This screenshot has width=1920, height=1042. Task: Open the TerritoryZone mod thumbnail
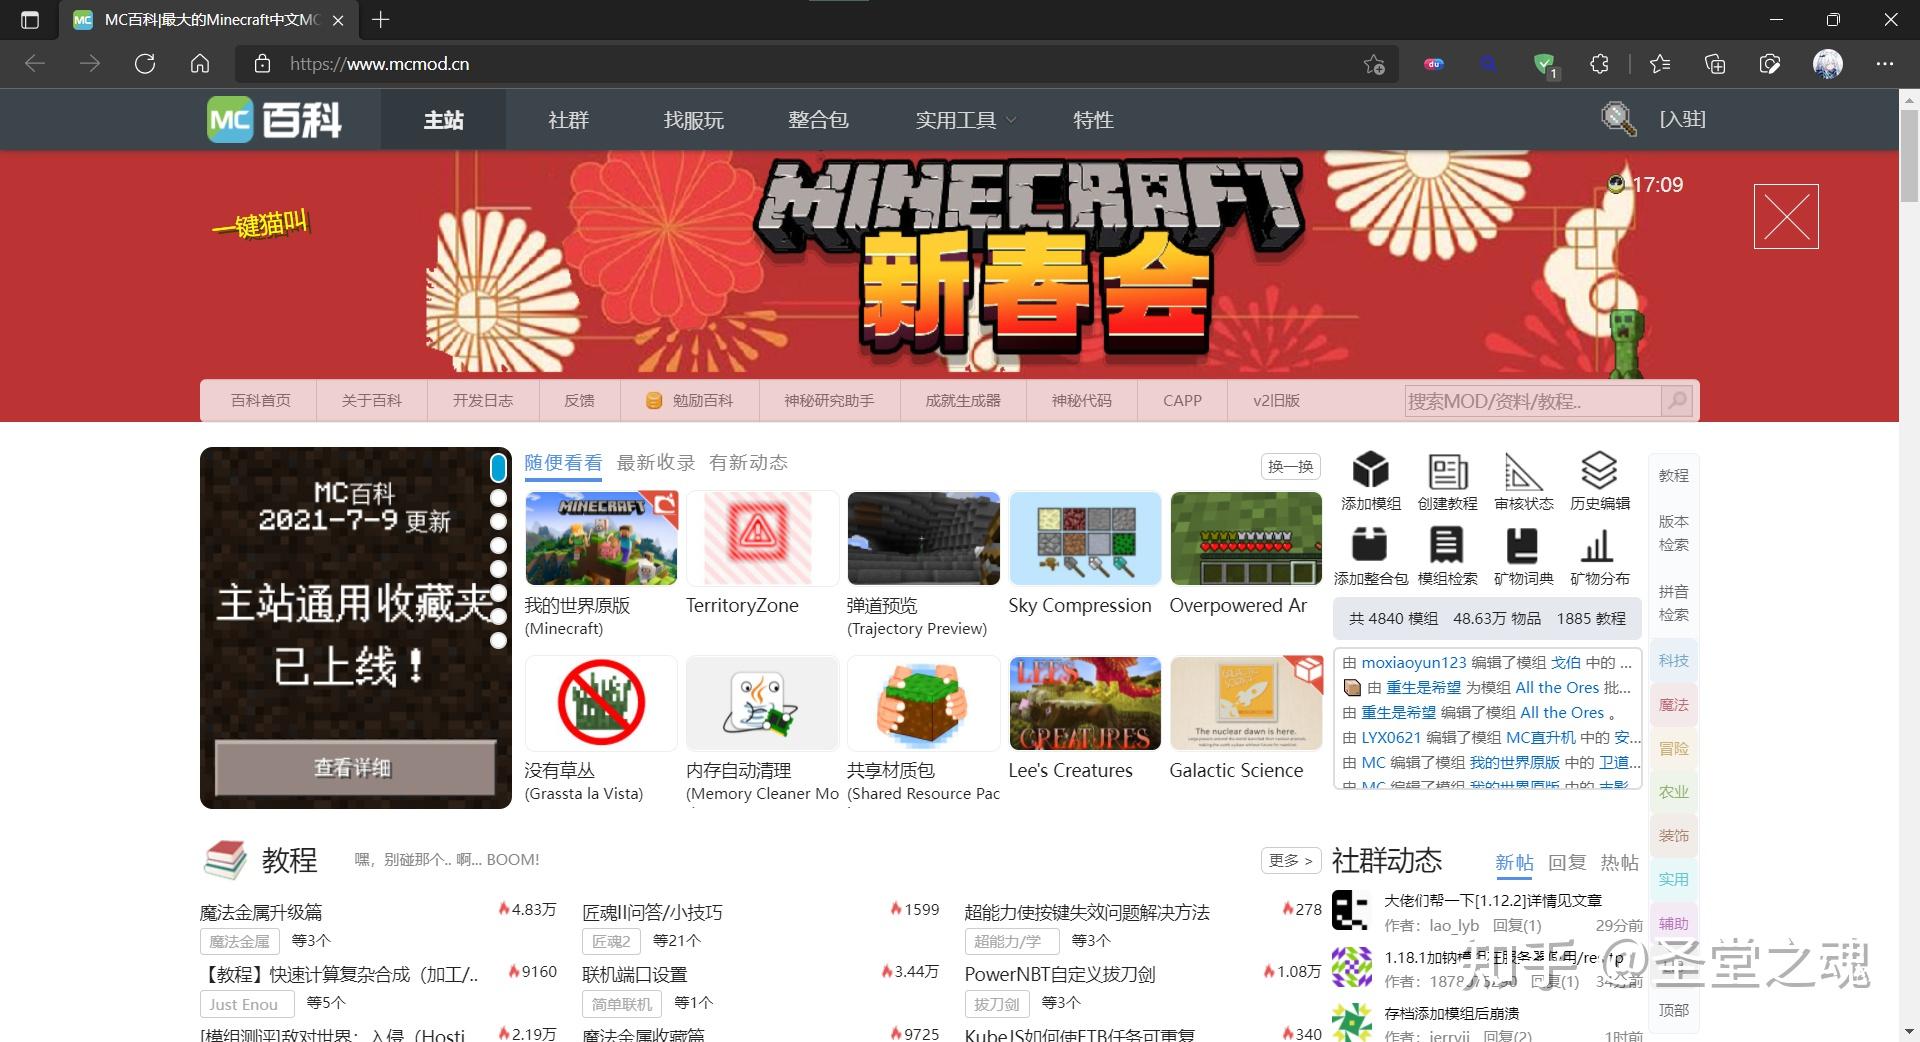pyautogui.click(x=762, y=538)
